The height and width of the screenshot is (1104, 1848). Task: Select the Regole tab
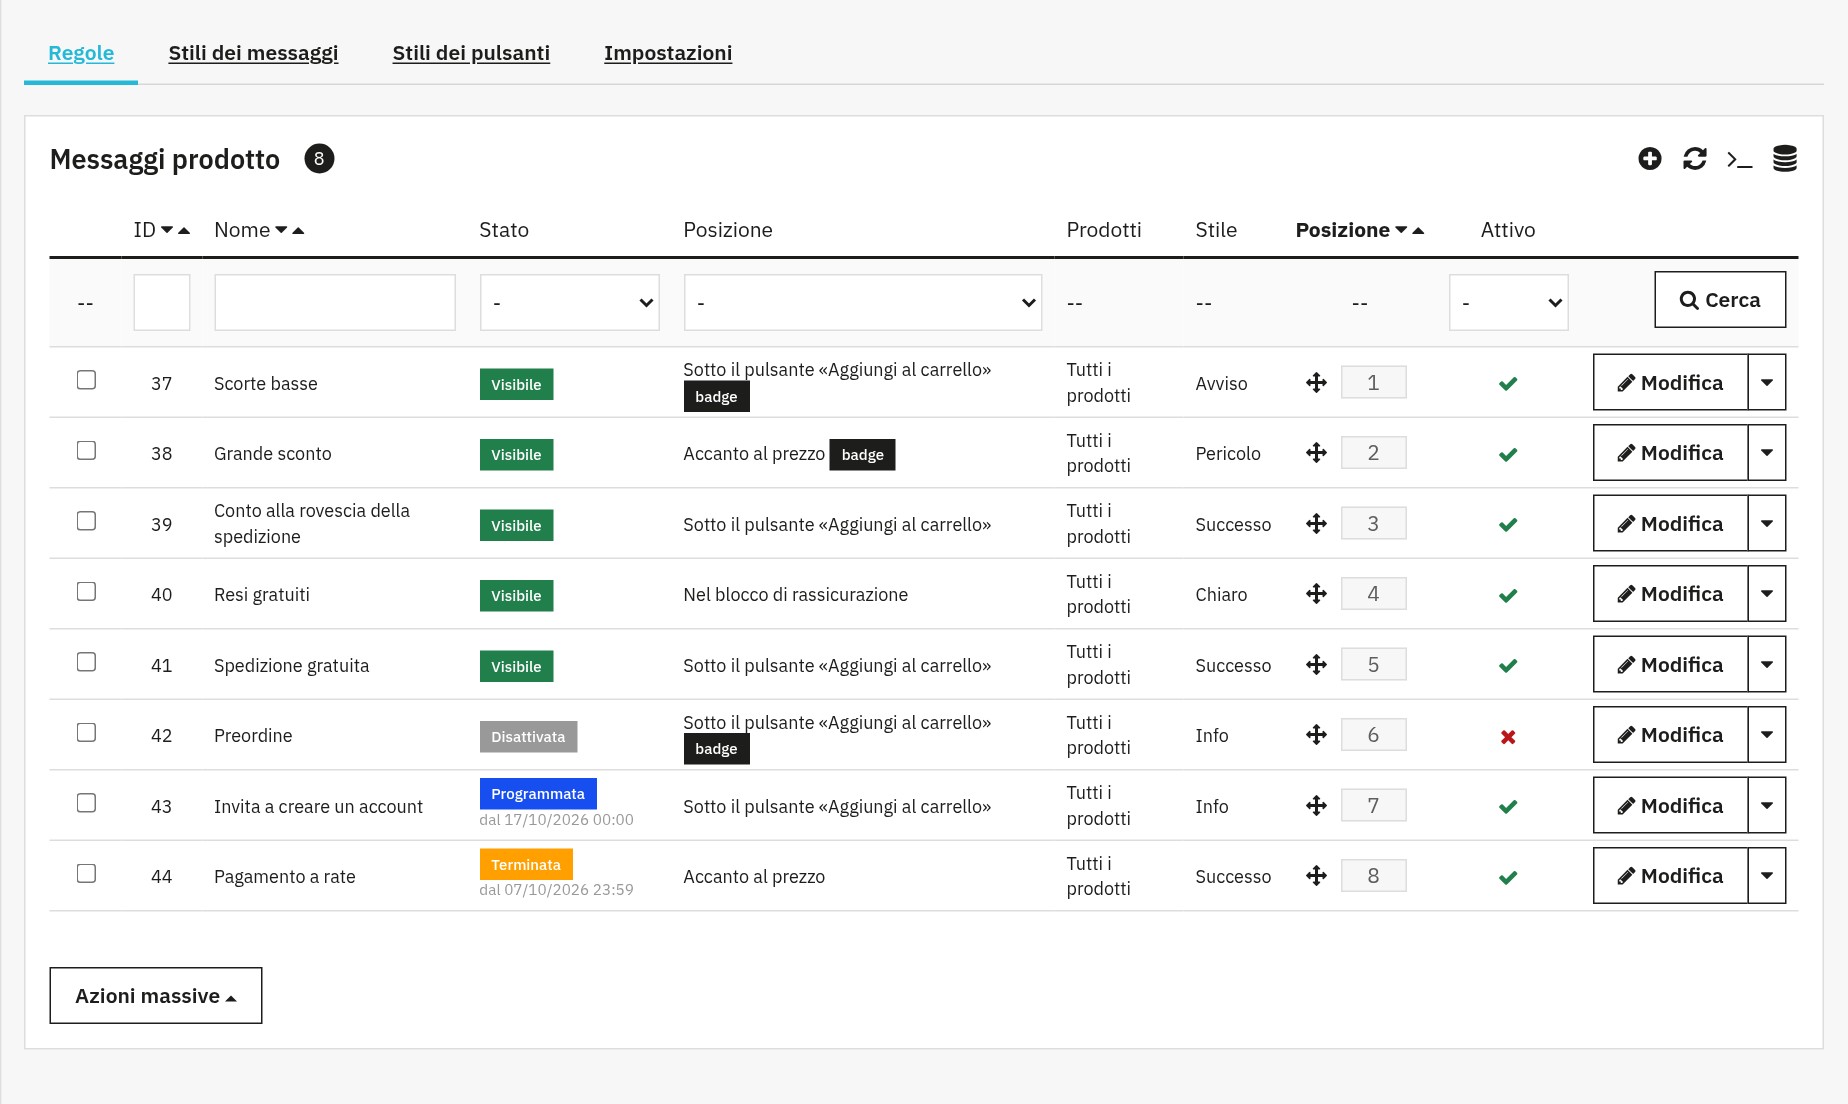pos(81,53)
